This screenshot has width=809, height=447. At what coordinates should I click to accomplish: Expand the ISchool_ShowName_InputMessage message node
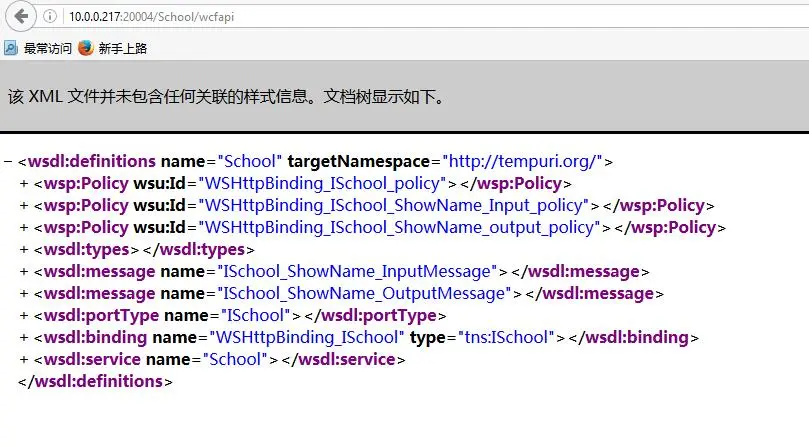[x=24, y=272]
